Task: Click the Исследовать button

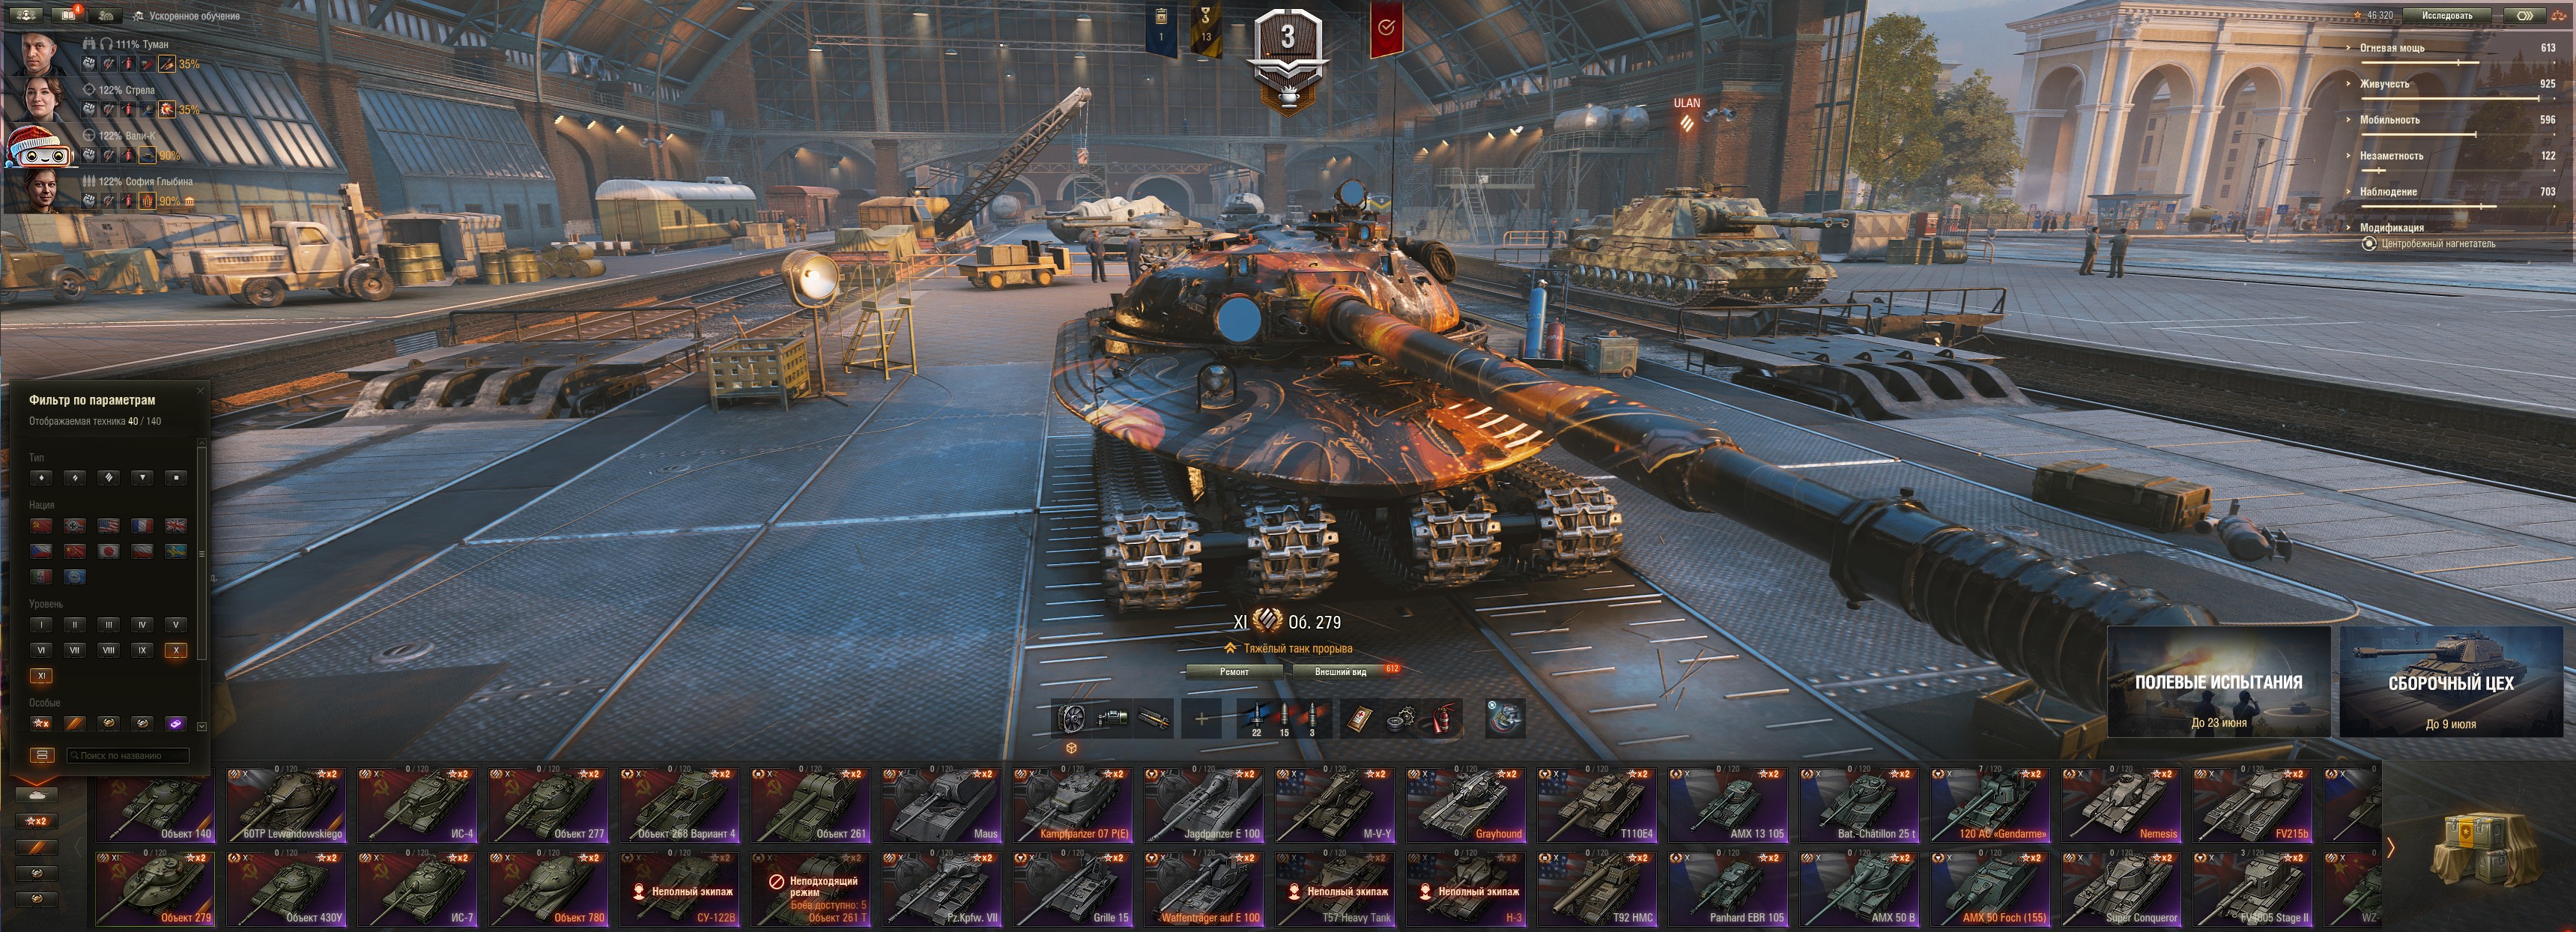Action: click(2447, 15)
